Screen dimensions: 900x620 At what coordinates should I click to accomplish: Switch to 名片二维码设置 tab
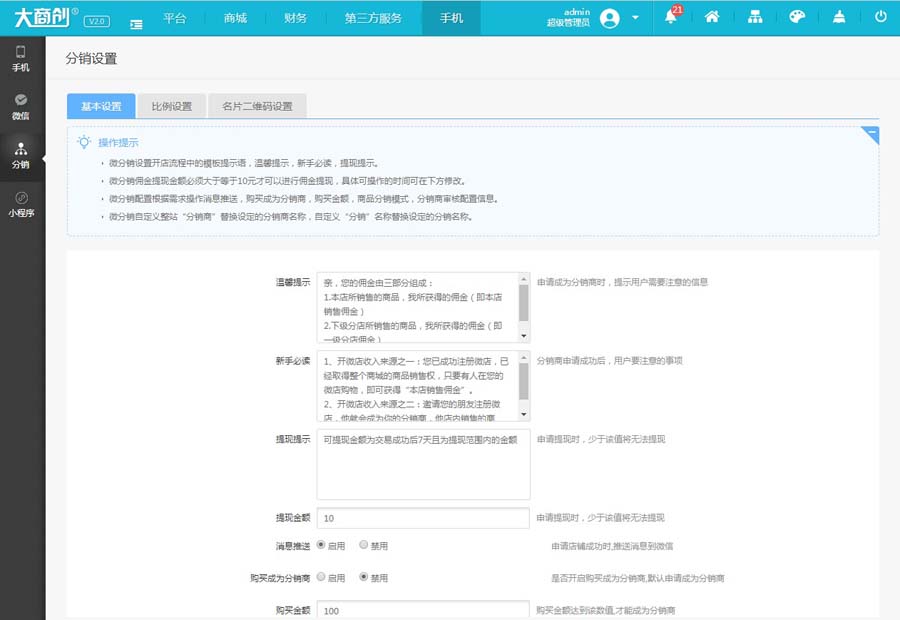(257, 107)
